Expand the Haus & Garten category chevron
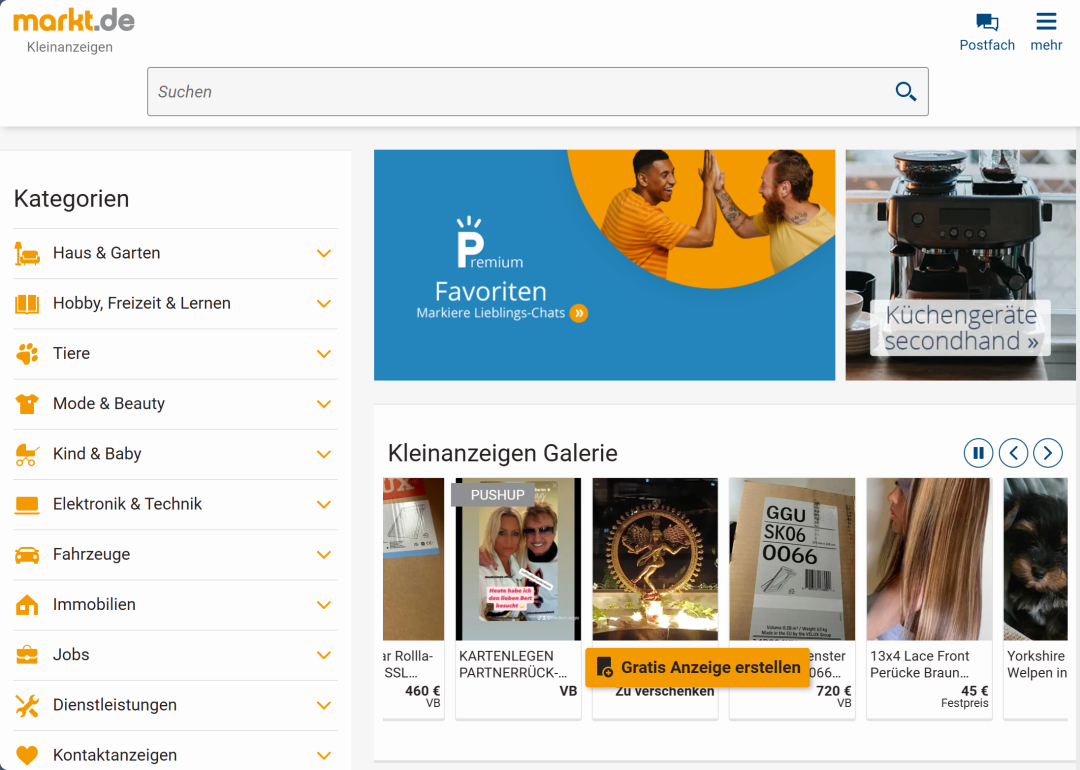The width and height of the screenshot is (1080, 770). point(323,254)
